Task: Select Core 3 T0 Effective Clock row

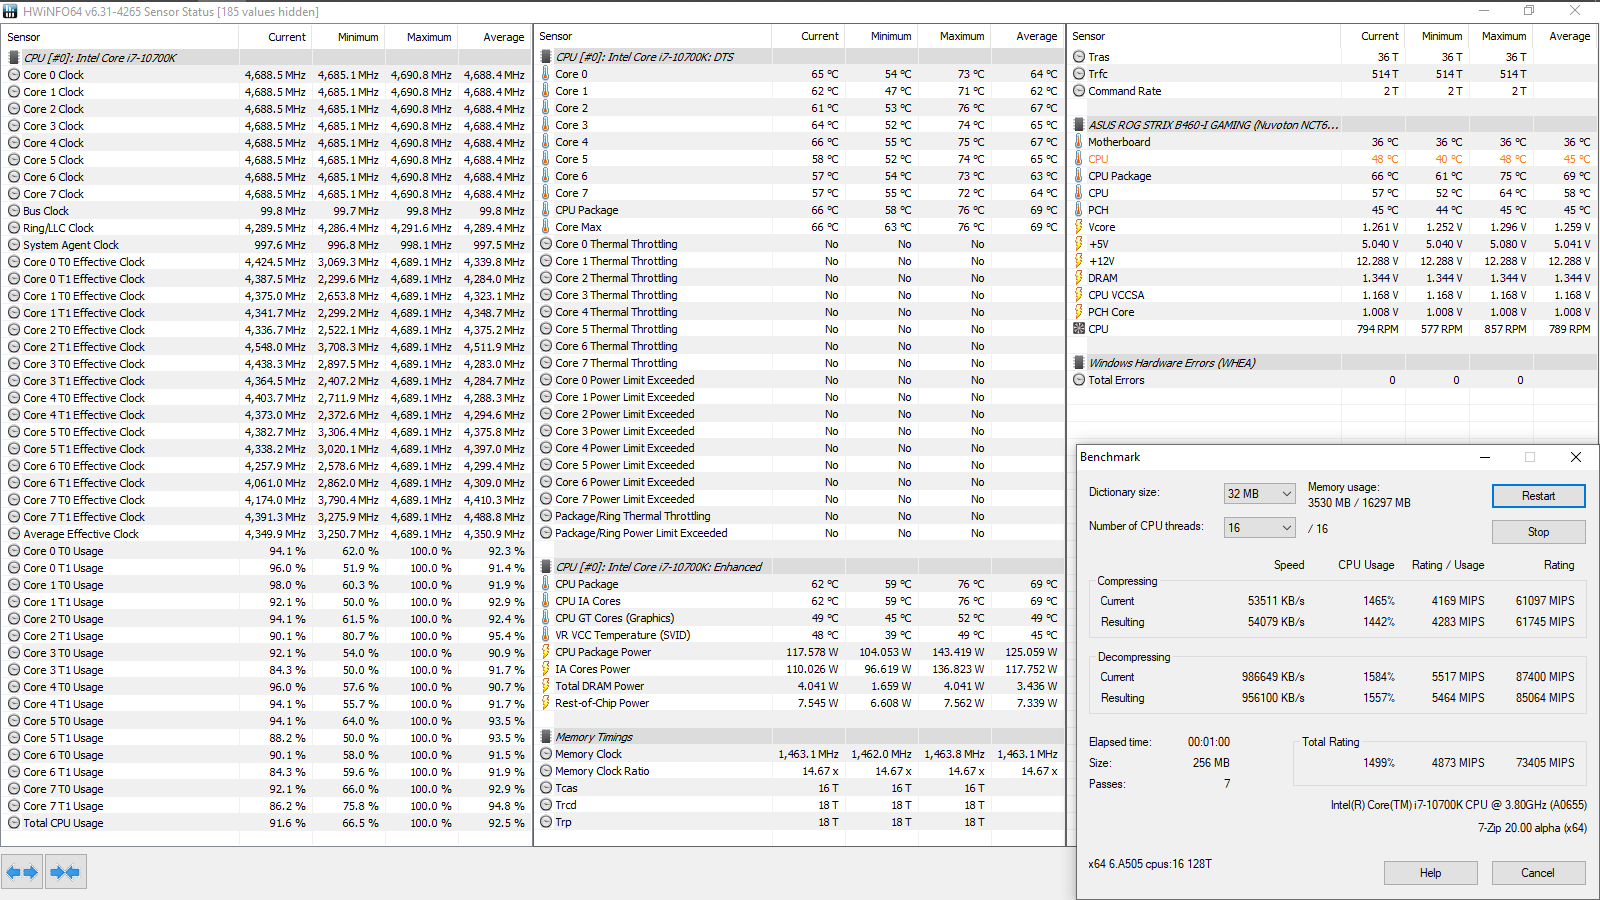Action: tap(266, 364)
